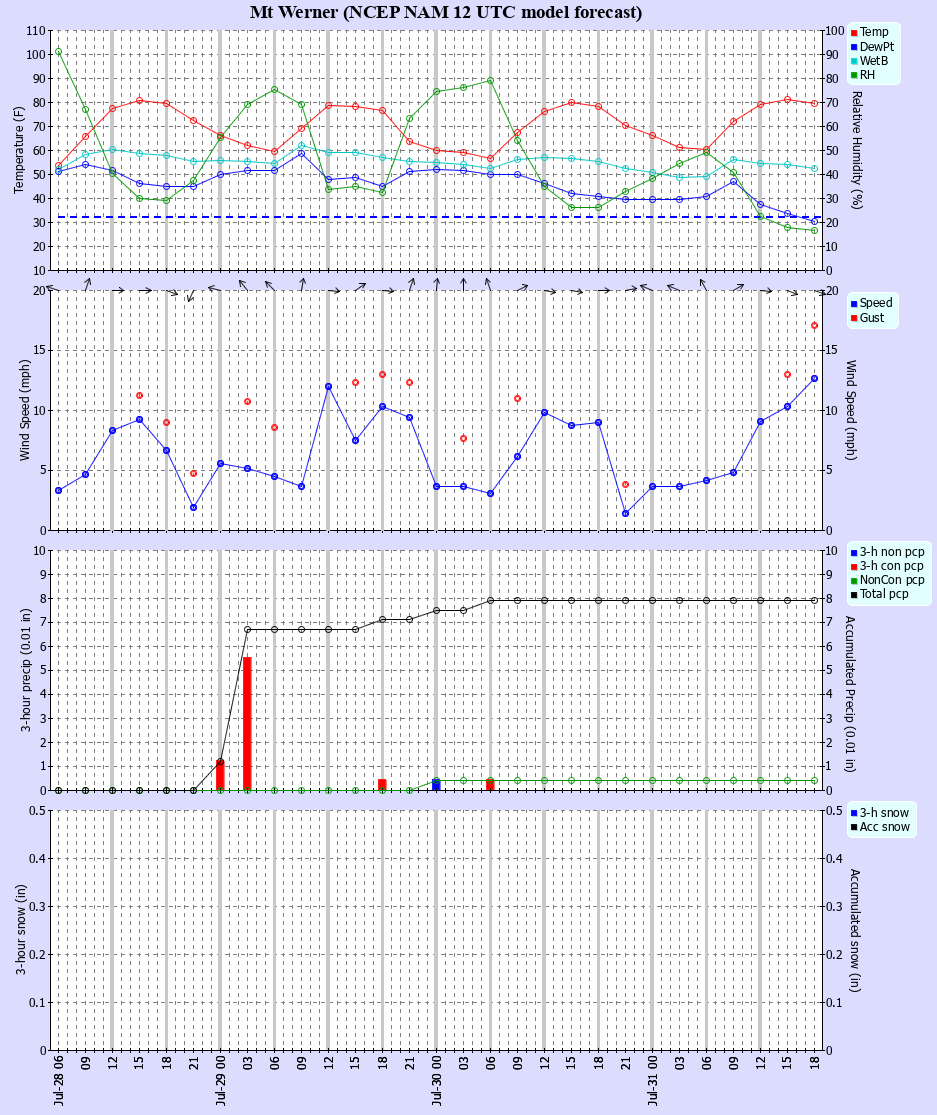Click the highest gust point at 17 mph
The height and width of the screenshot is (1115, 937).
tap(815, 326)
